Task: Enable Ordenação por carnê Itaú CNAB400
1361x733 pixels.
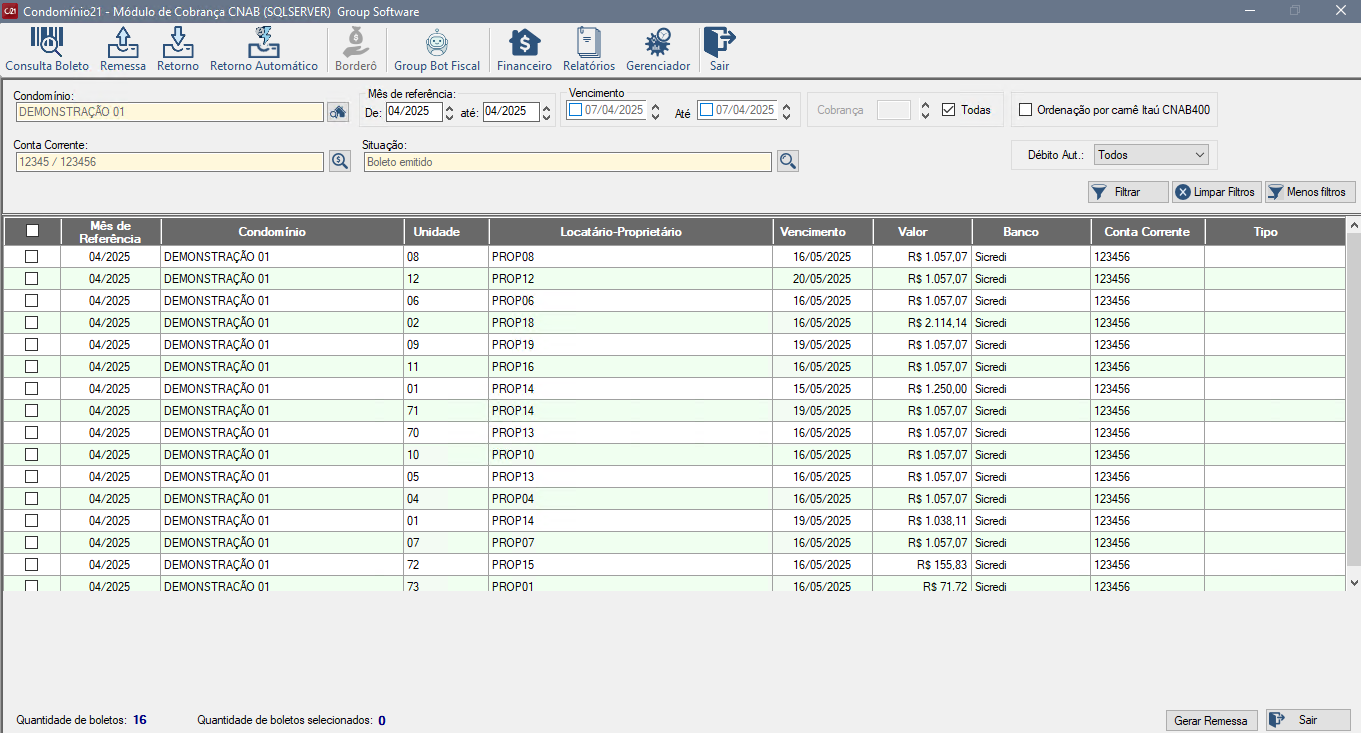Action: coord(1025,110)
